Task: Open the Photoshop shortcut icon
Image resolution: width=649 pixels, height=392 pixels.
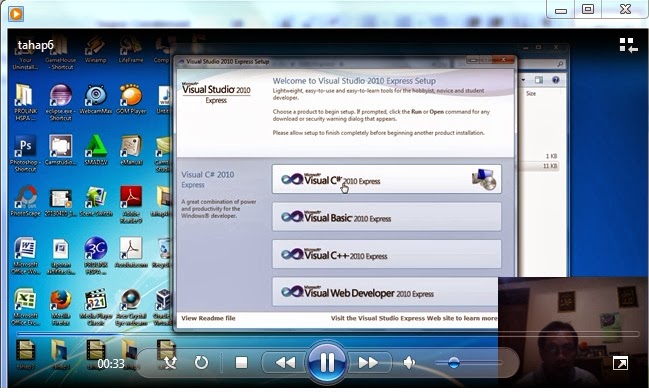Action: [x=25, y=153]
